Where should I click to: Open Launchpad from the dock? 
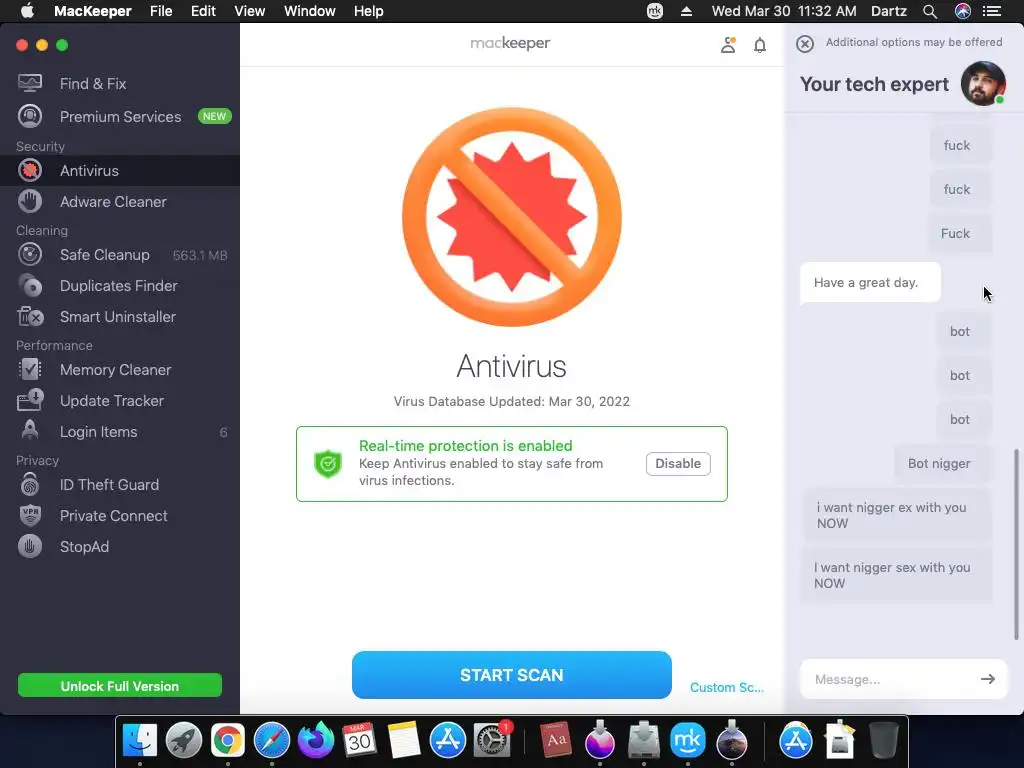pos(184,740)
